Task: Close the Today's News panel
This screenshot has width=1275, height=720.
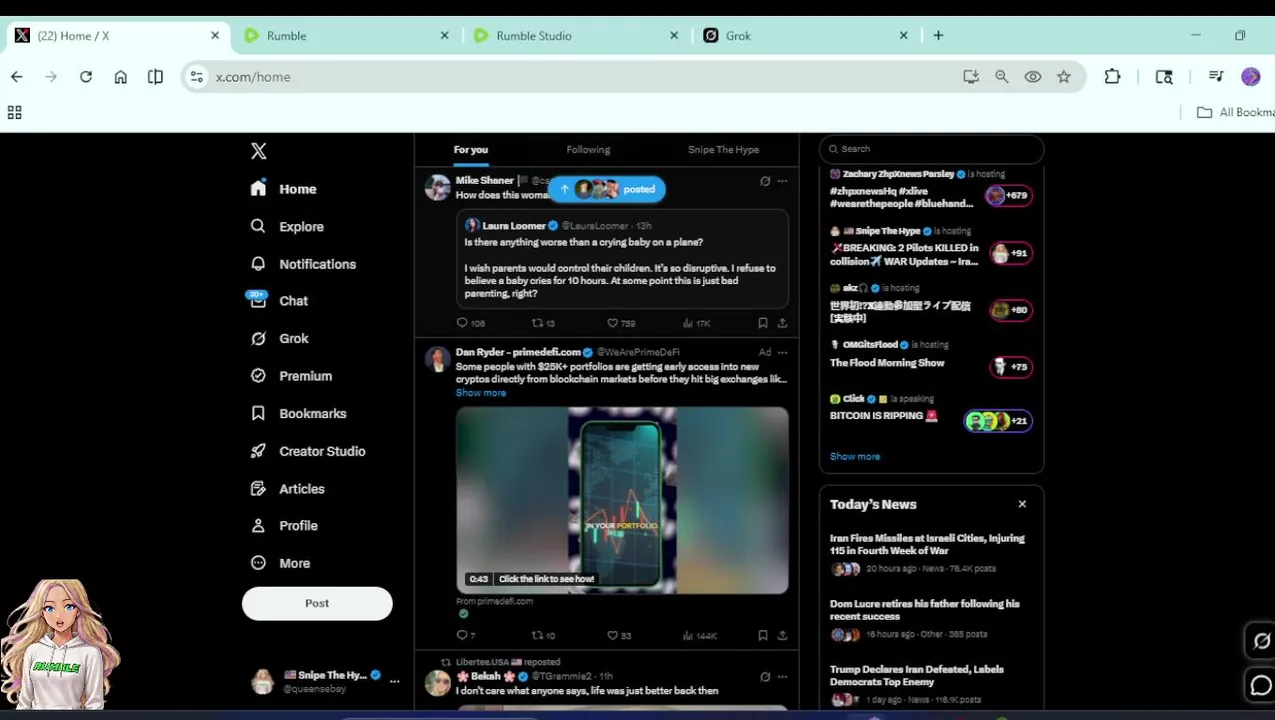Action: [x=1022, y=504]
